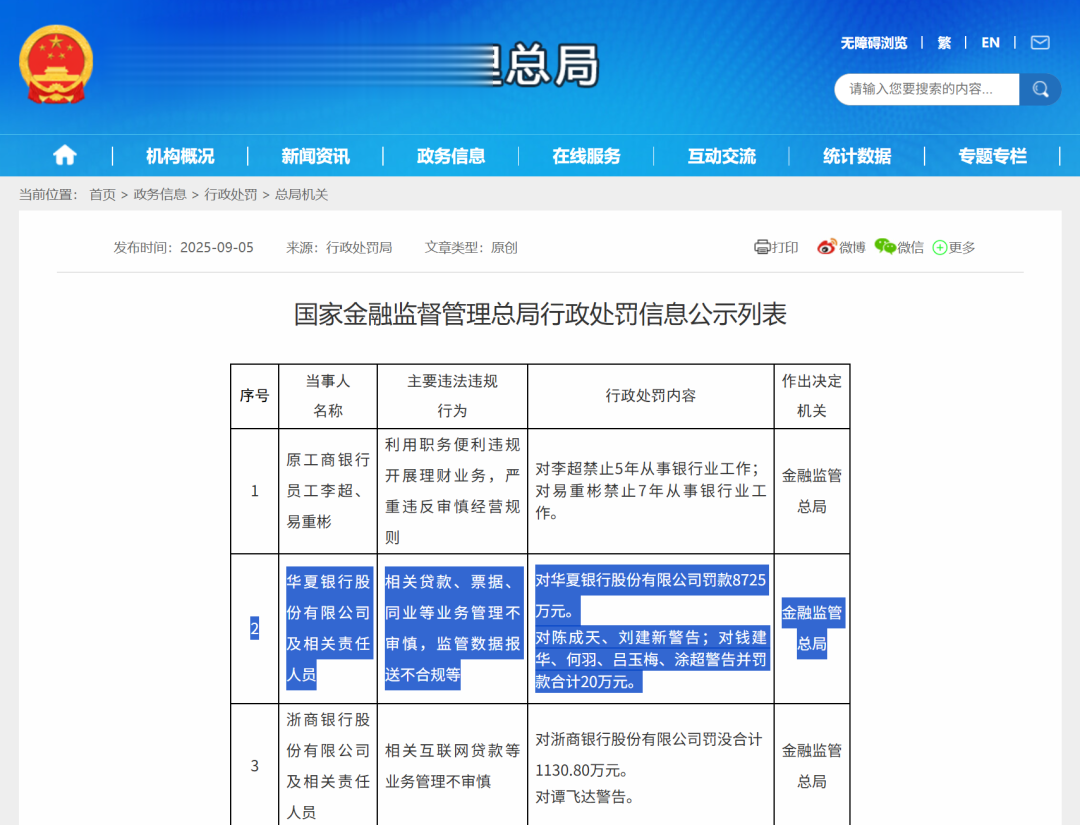Image resolution: width=1080 pixels, height=825 pixels.
Task: Click row number 1 cell
Action: pyautogui.click(x=254, y=491)
